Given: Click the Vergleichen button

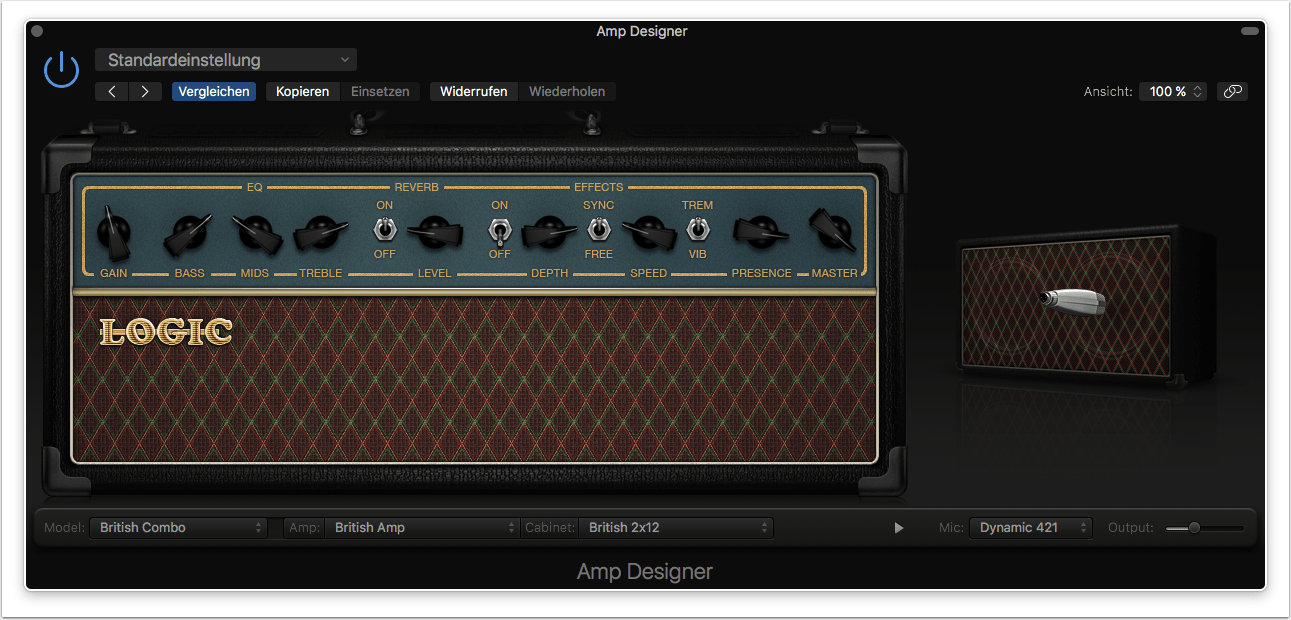Looking at the screenshot, I should (x=213, y=91).
